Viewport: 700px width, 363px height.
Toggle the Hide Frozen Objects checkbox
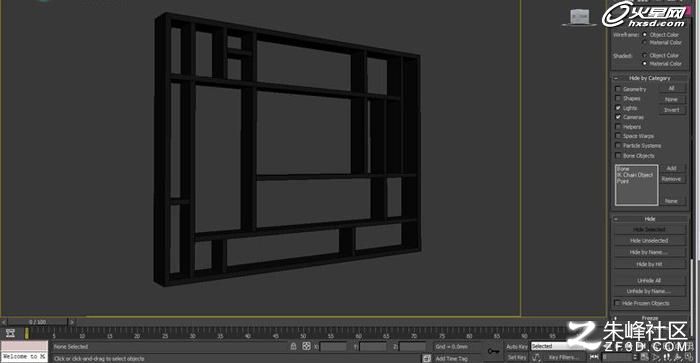(618, 303)
